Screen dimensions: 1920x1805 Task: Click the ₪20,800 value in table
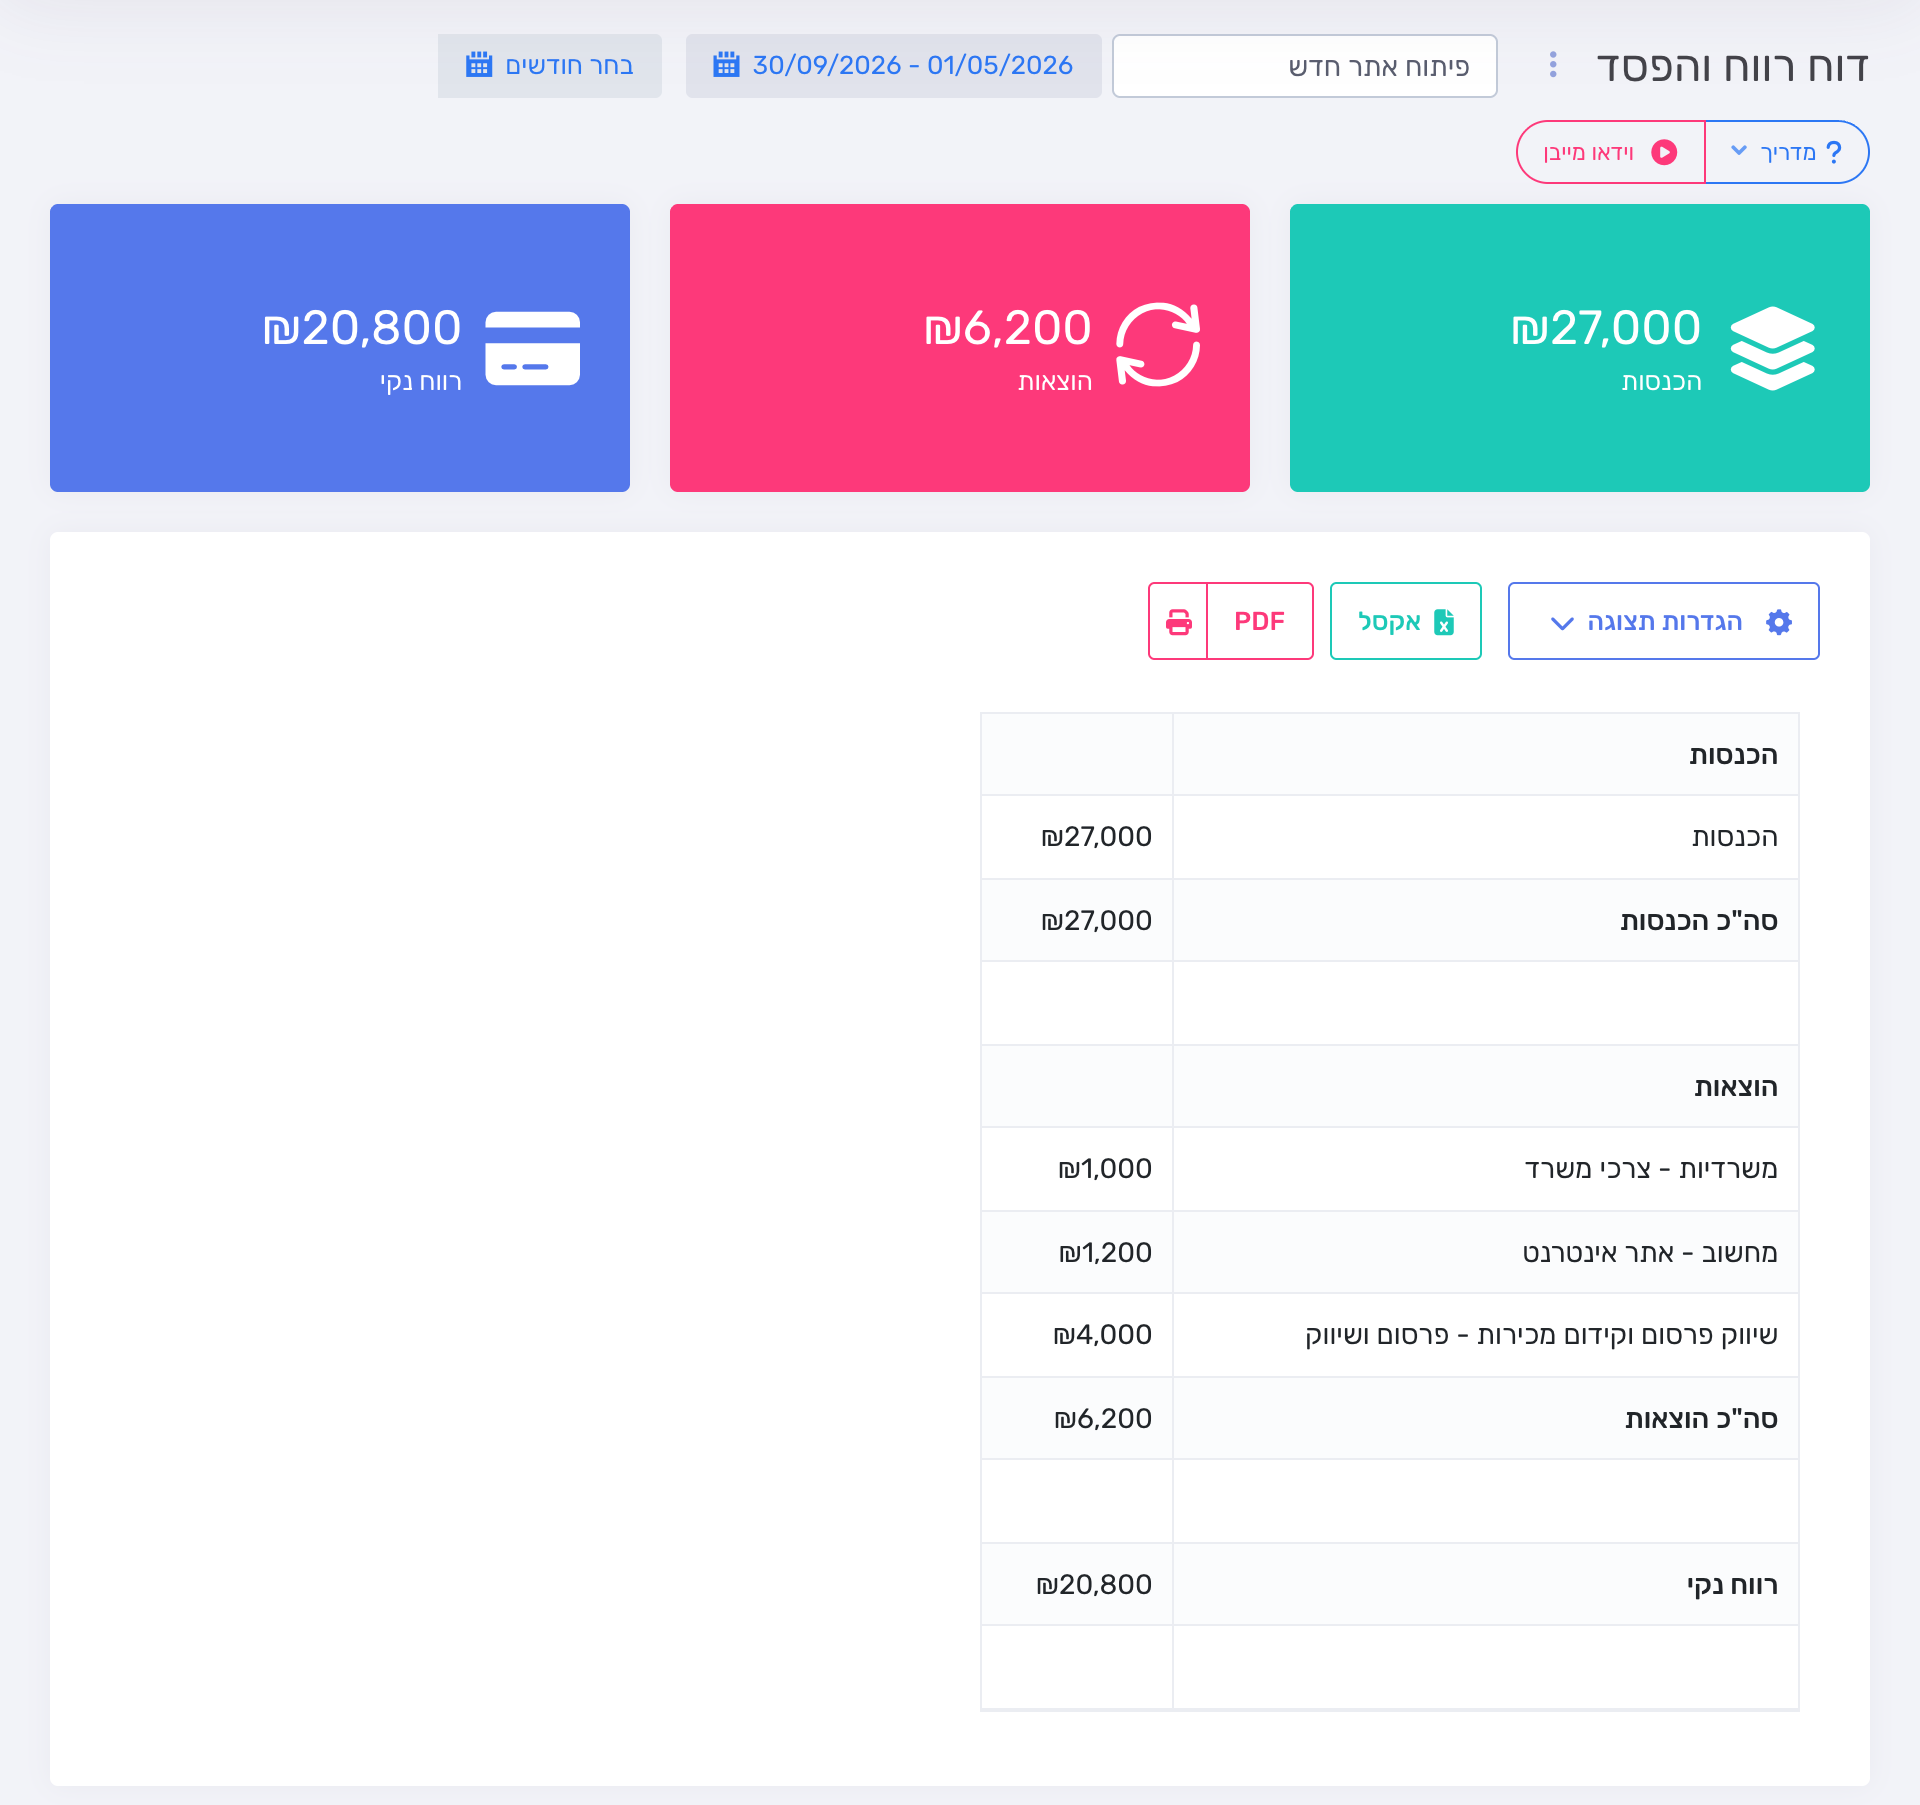(1094, 1585)
